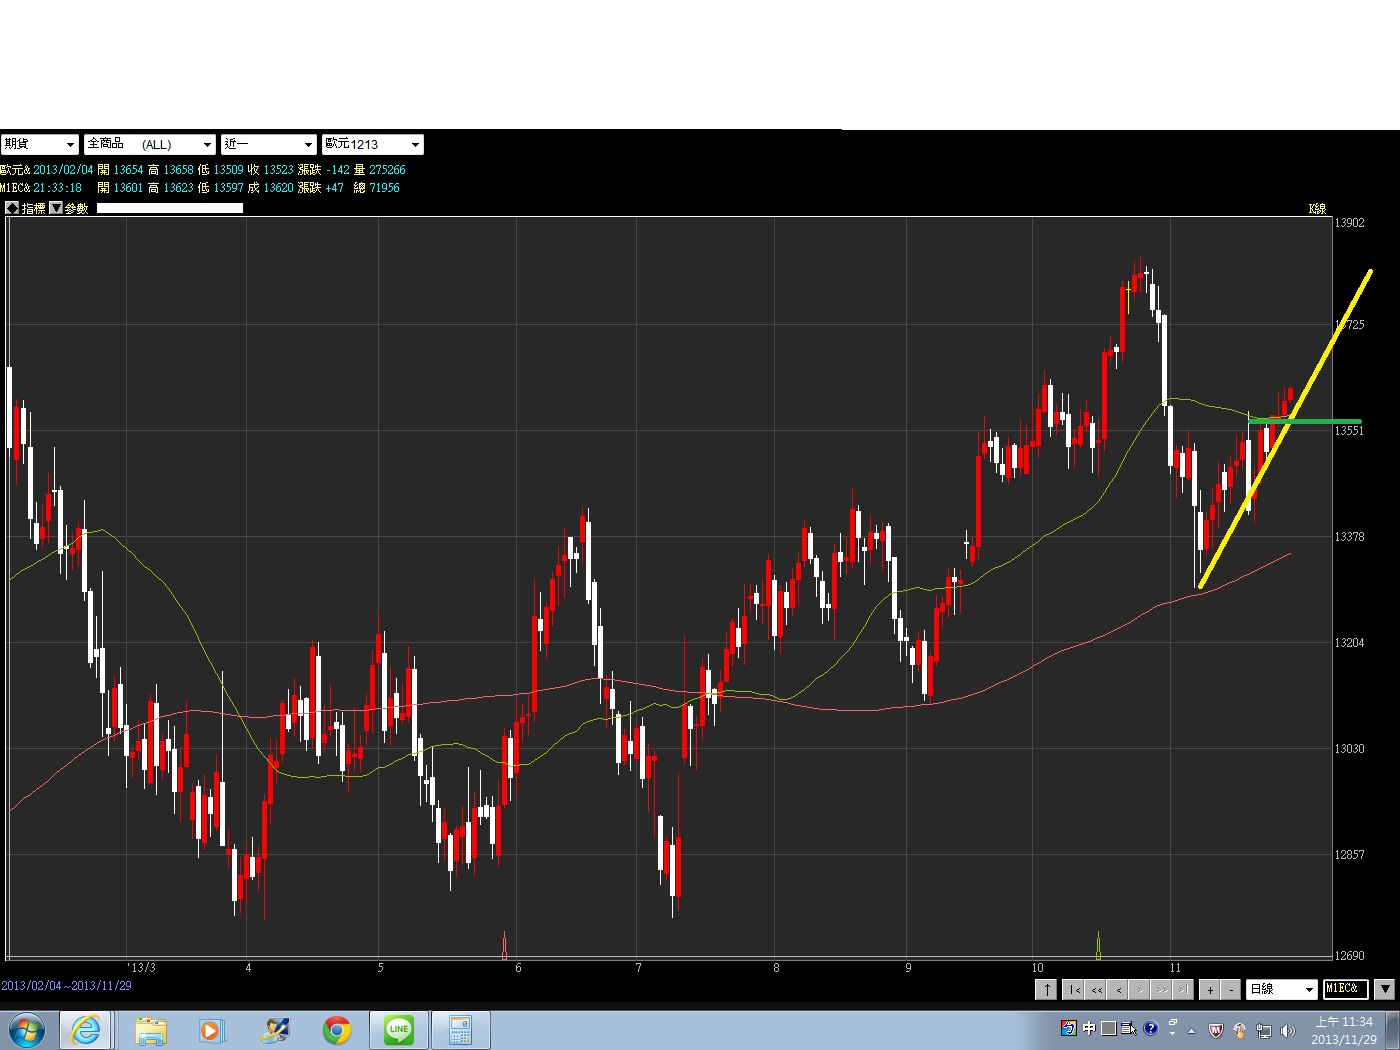Click the diamond icon next to 指標
The width and height of the screenshot is (1400, 1050).
12,208
